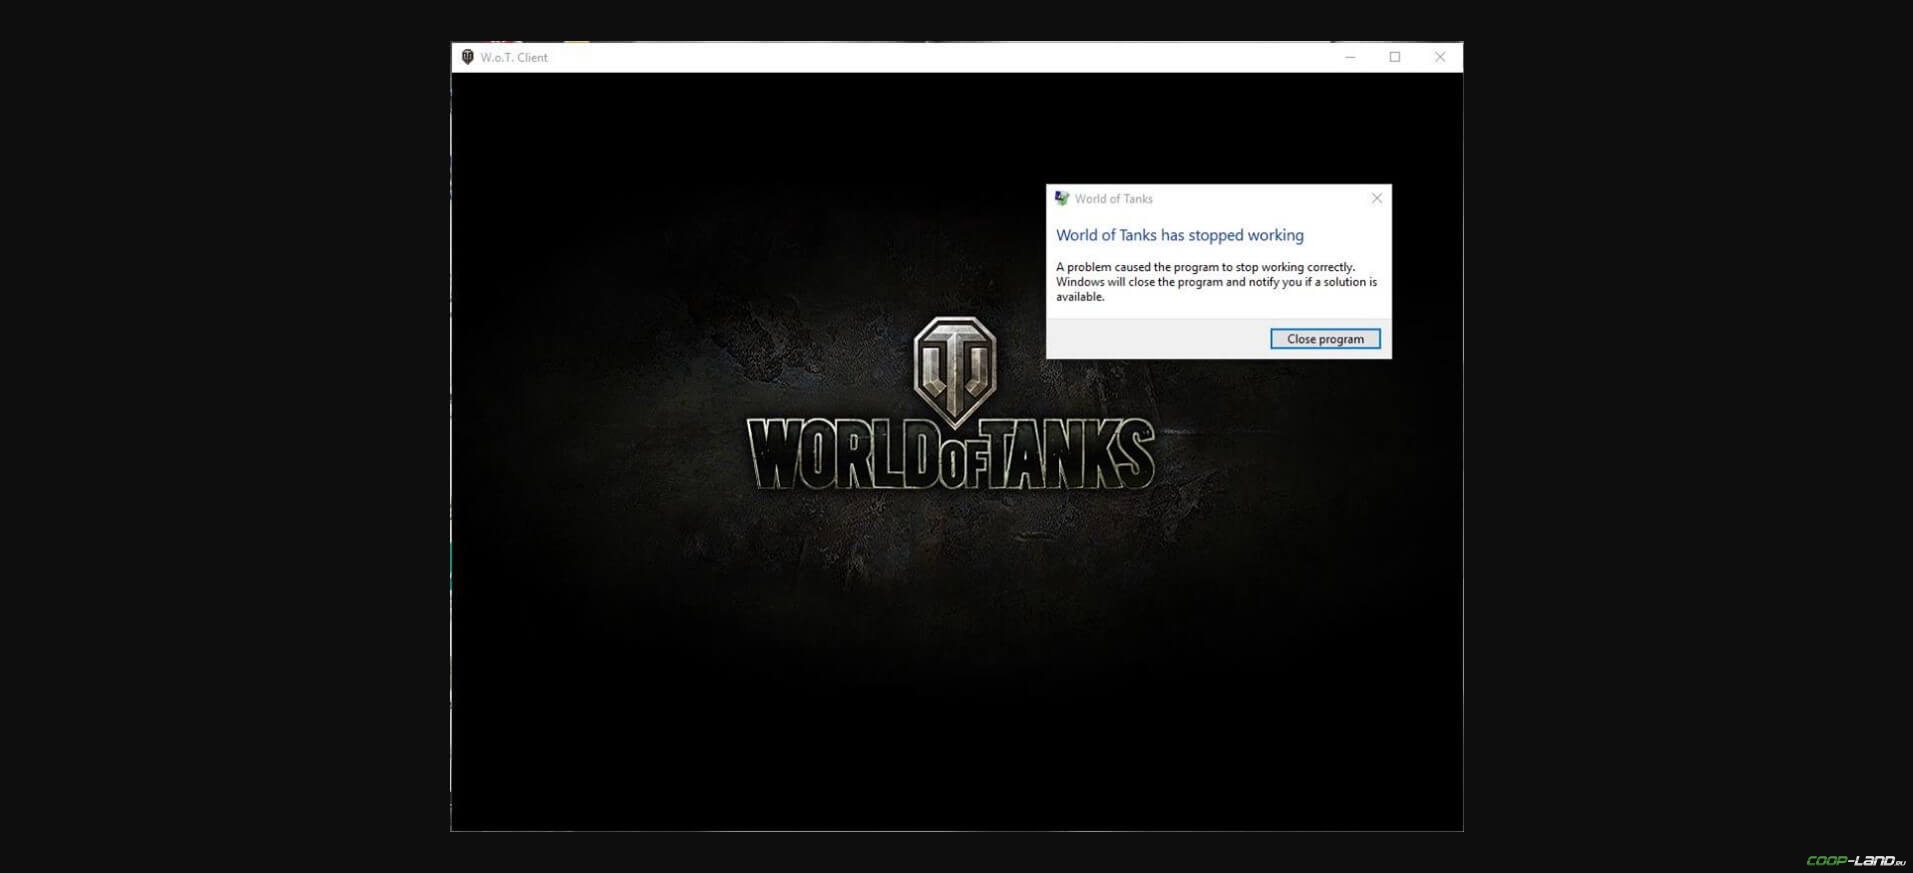
Task: Click the gray footer area of error dialog
Action: tap(1150, 339)
